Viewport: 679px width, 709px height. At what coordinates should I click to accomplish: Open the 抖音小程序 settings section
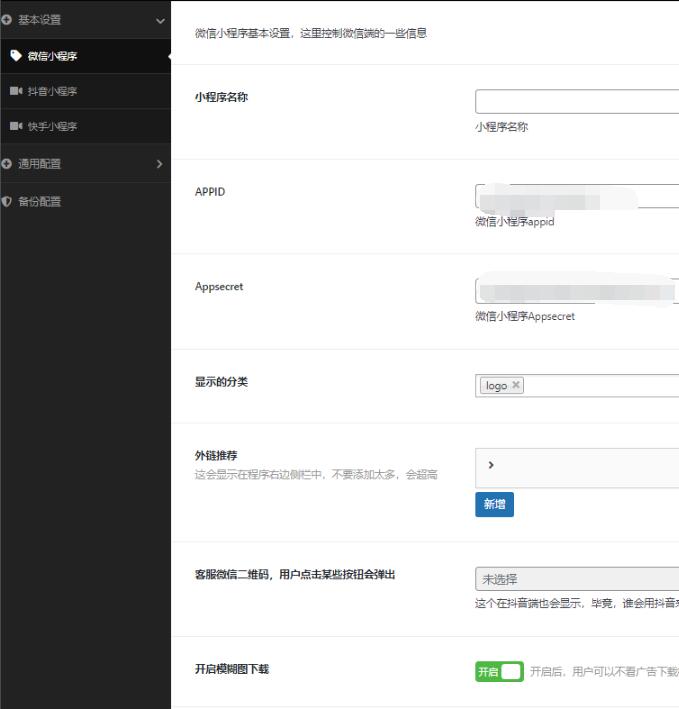pyautogui.click(x=85, y=91)
